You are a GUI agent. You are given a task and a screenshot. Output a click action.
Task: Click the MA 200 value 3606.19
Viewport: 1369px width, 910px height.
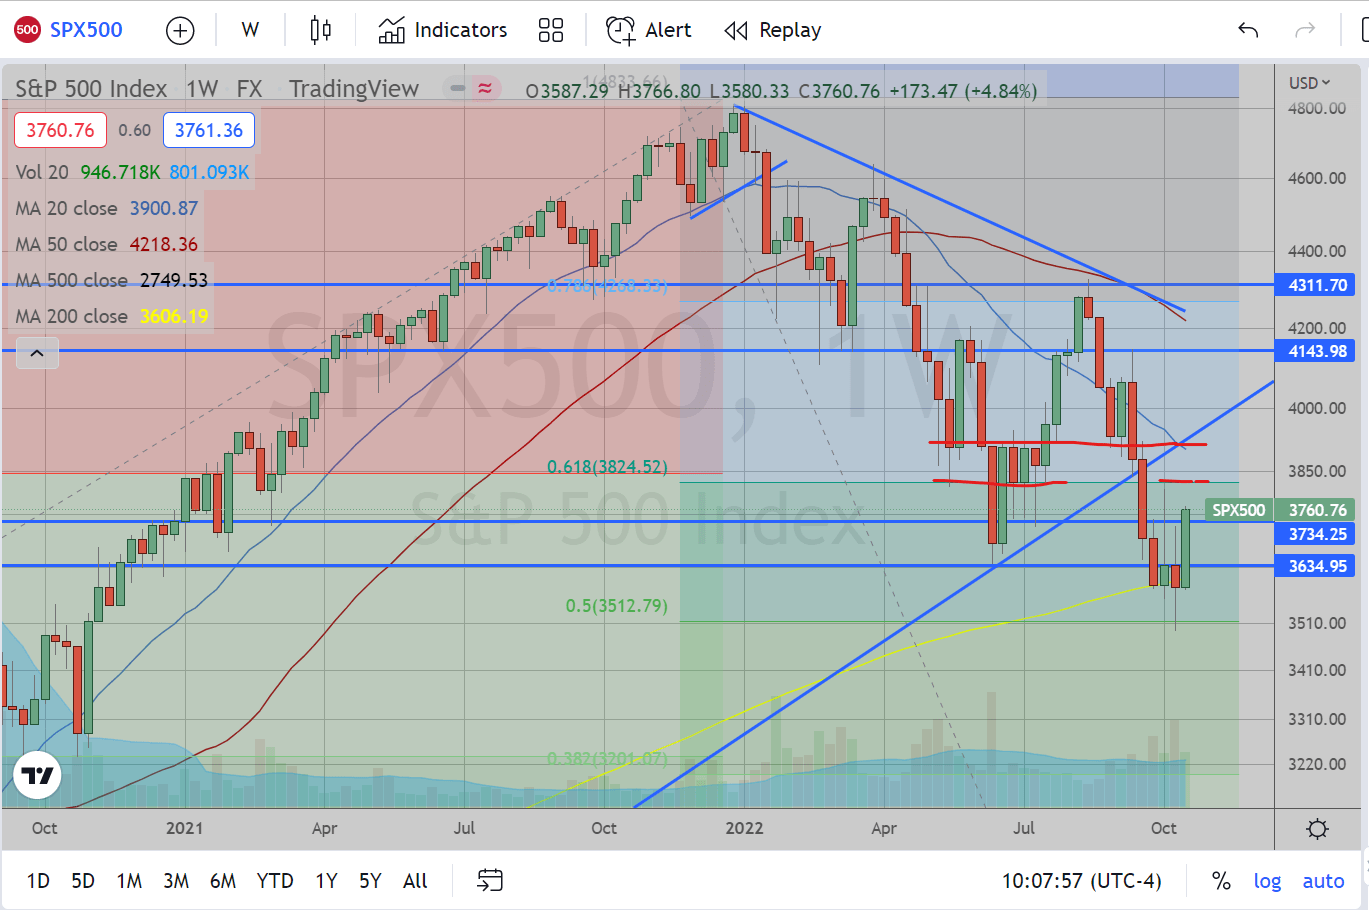[x=174, y=316]
